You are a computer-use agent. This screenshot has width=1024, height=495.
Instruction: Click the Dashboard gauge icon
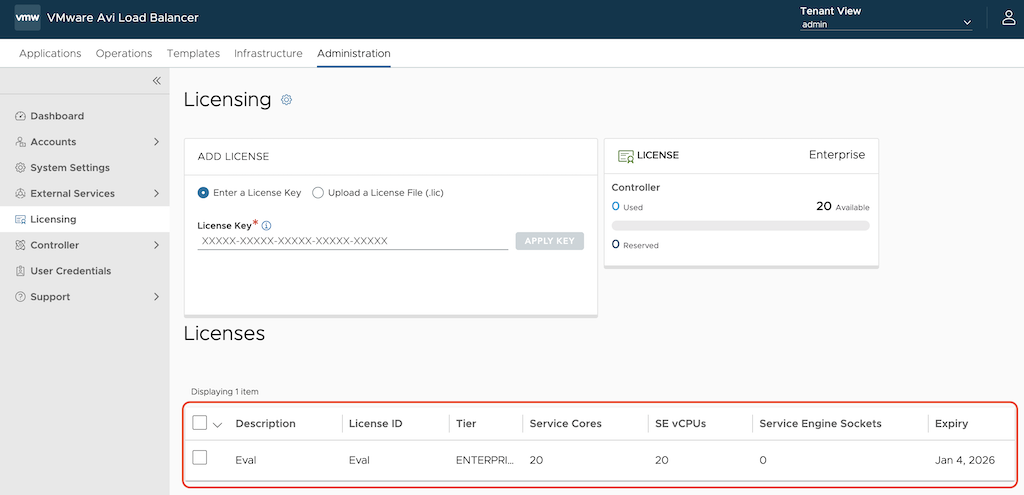click(20, 116)
